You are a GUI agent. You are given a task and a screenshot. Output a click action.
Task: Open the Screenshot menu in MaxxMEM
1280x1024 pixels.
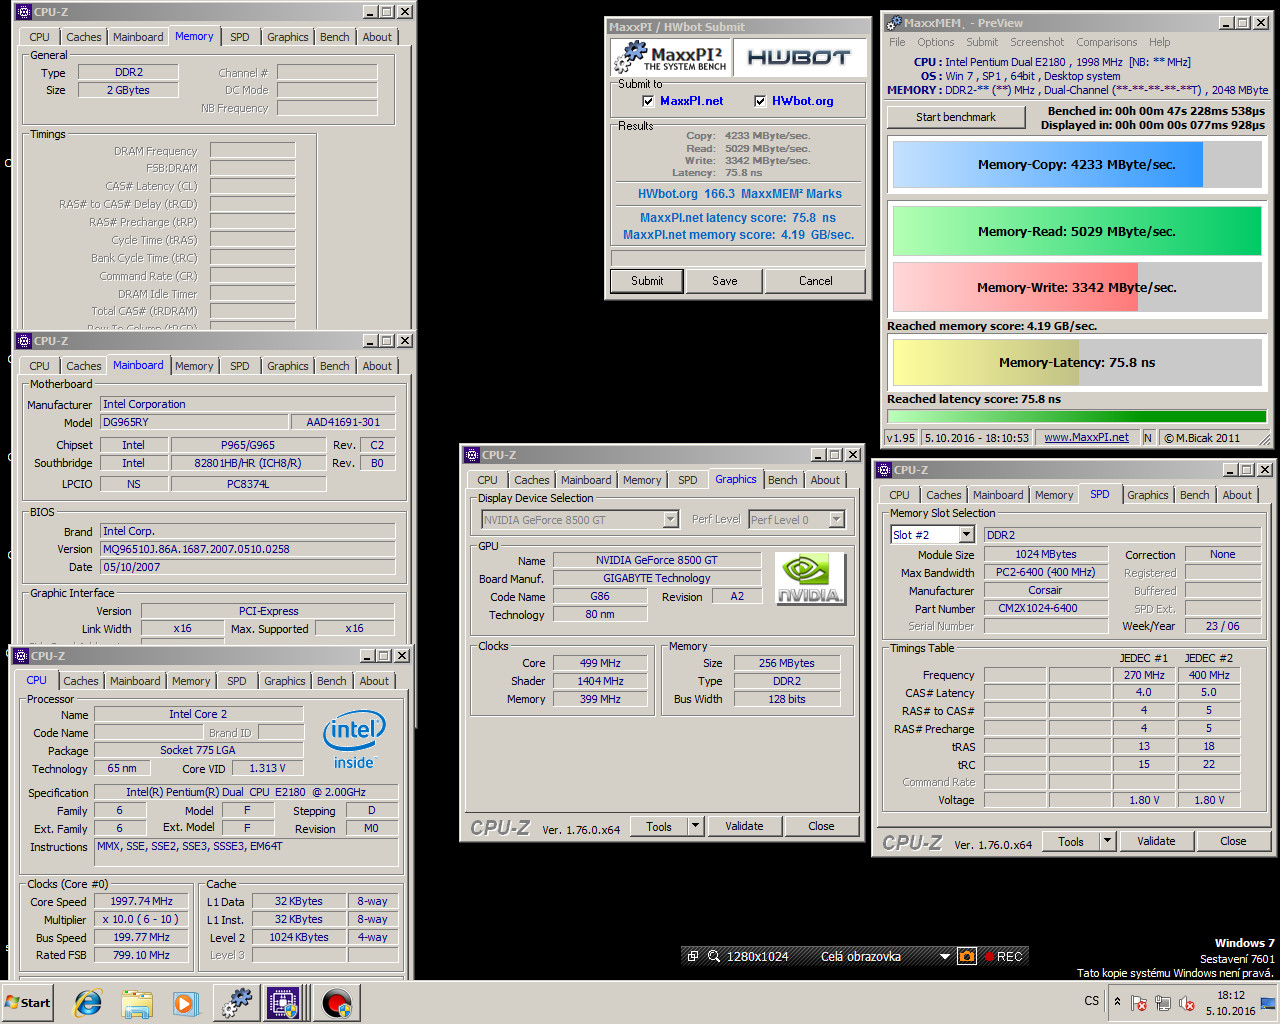[1037, 42]
